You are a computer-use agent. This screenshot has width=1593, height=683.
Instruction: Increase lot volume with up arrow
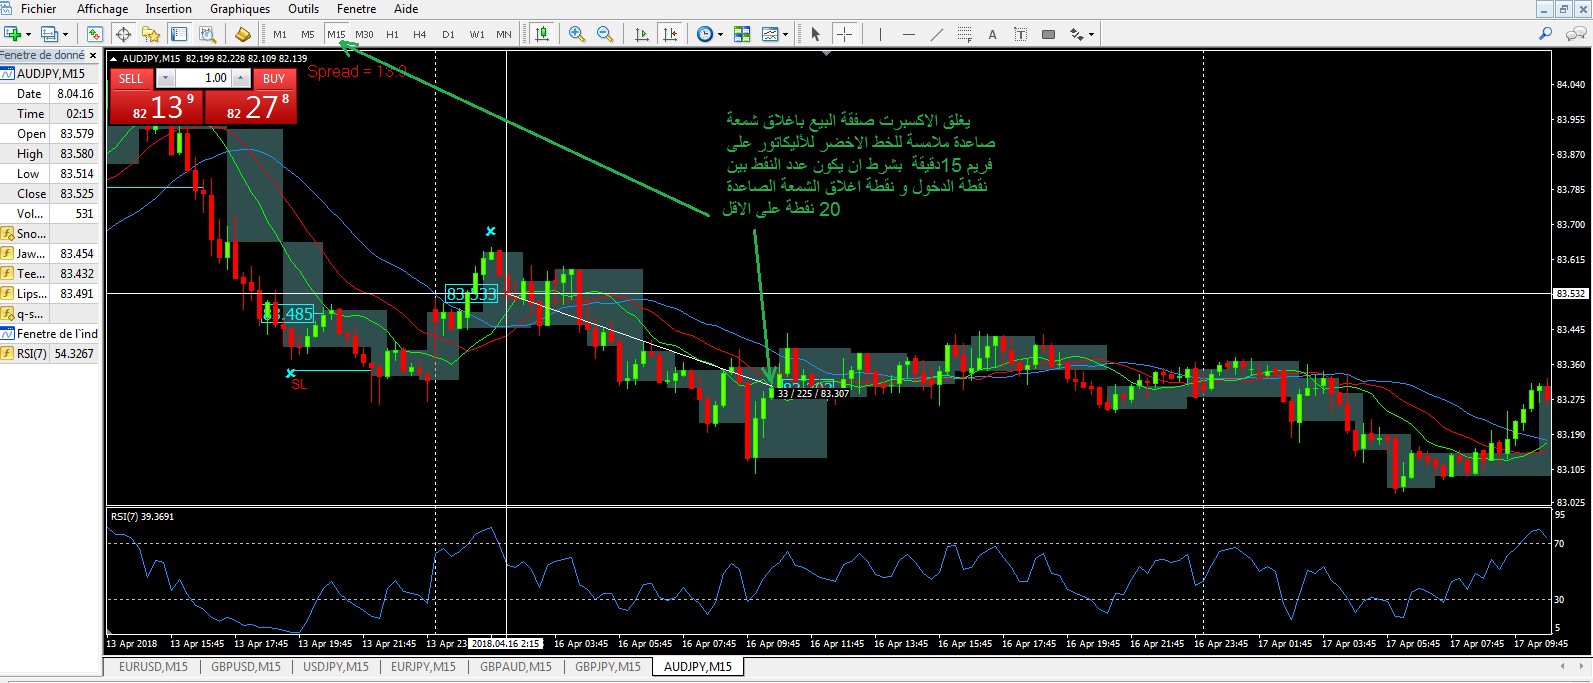click(241, 78)
